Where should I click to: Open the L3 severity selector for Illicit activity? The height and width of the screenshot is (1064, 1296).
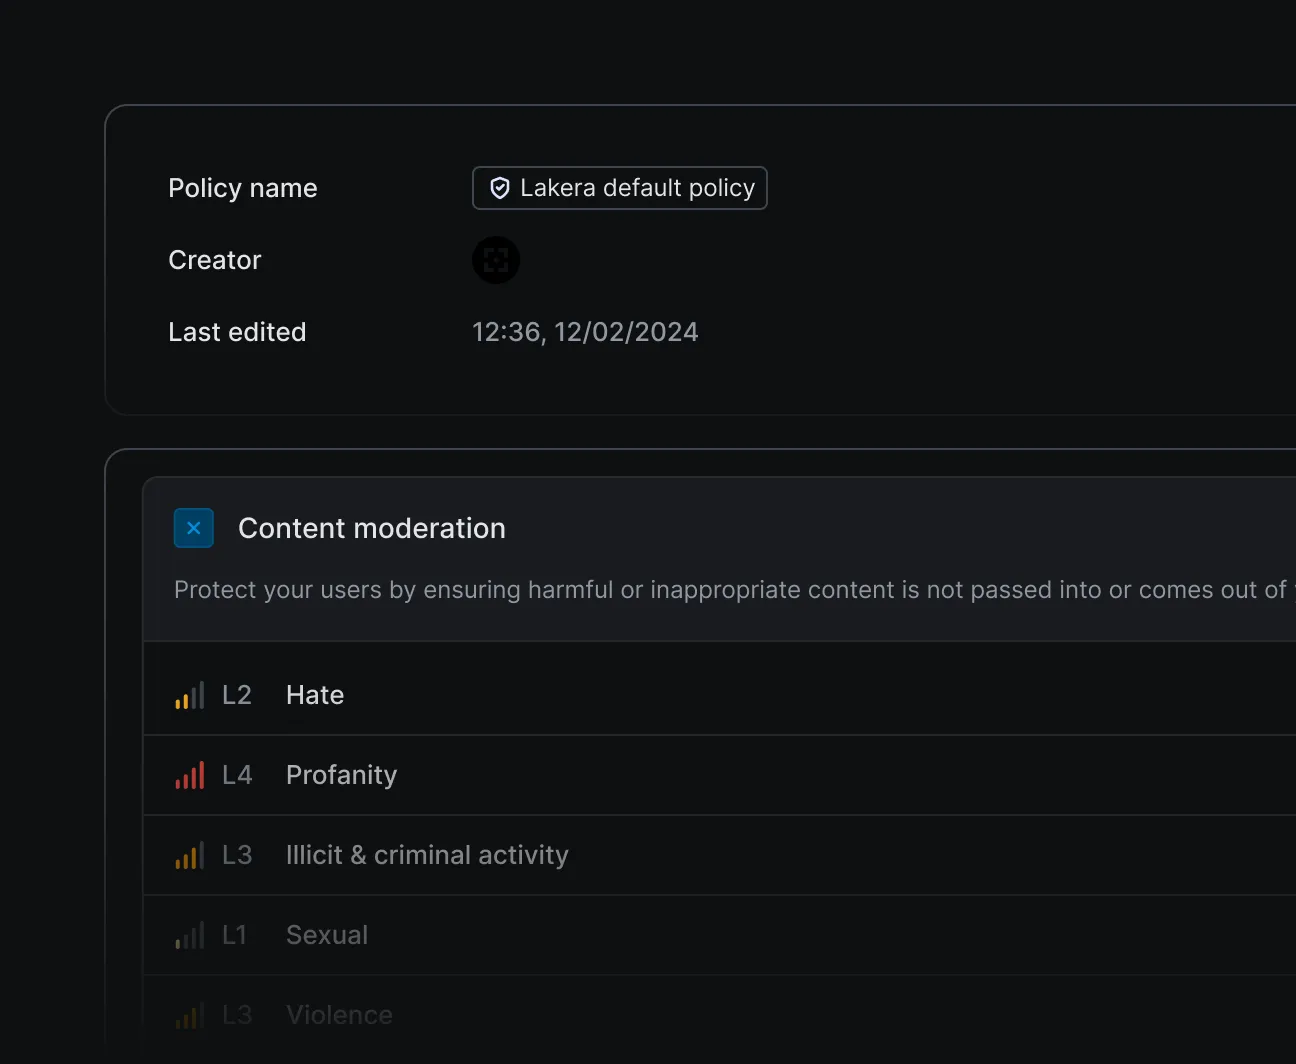pos(236,855)
